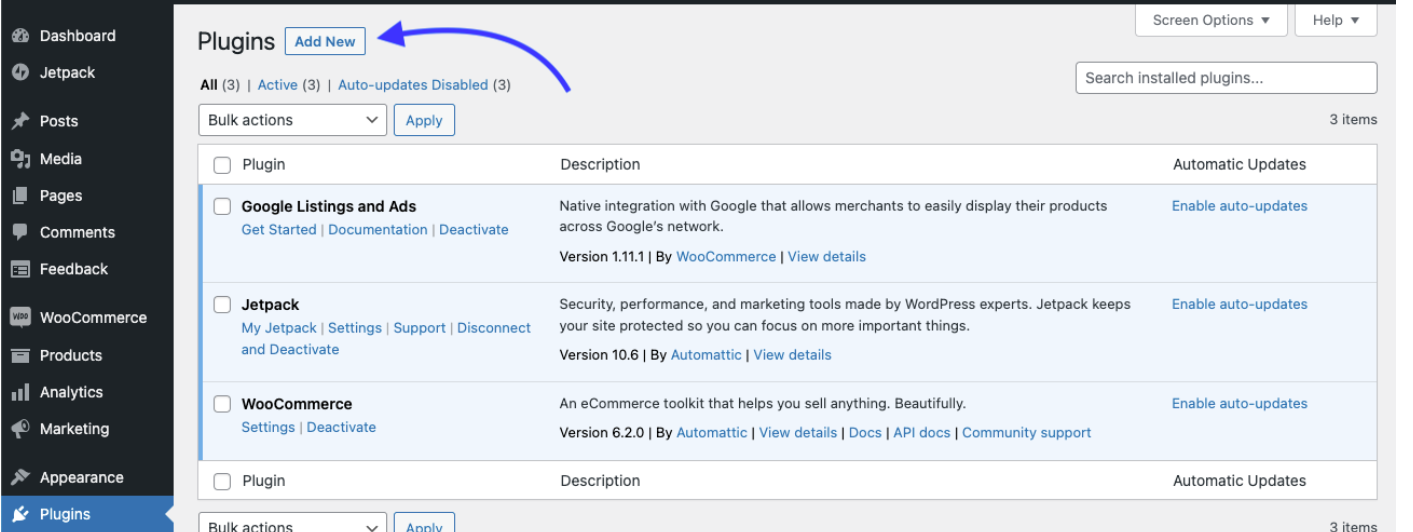Tick the select-all checkbox in table header
Screen dimensions: 1413x532
(x=223, y=165)
